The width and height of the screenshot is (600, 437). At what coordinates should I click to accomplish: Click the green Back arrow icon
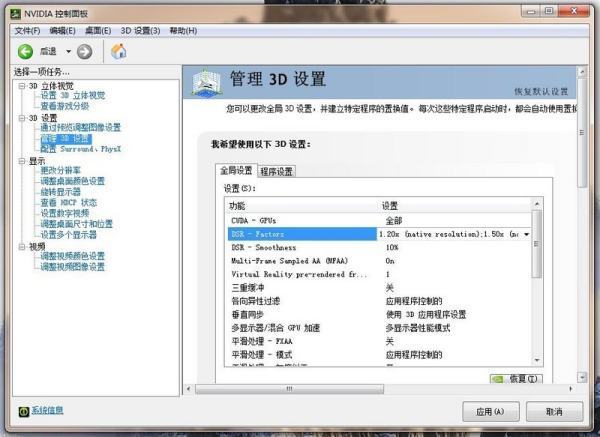(x=25, y=52)
